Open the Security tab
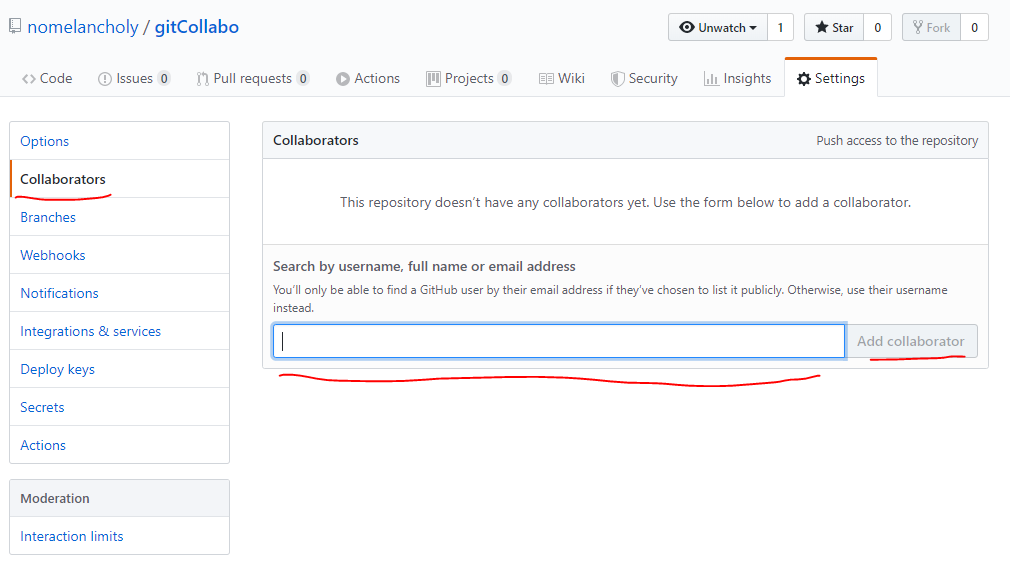This screenshot has width=1010, height=564. 644,79
